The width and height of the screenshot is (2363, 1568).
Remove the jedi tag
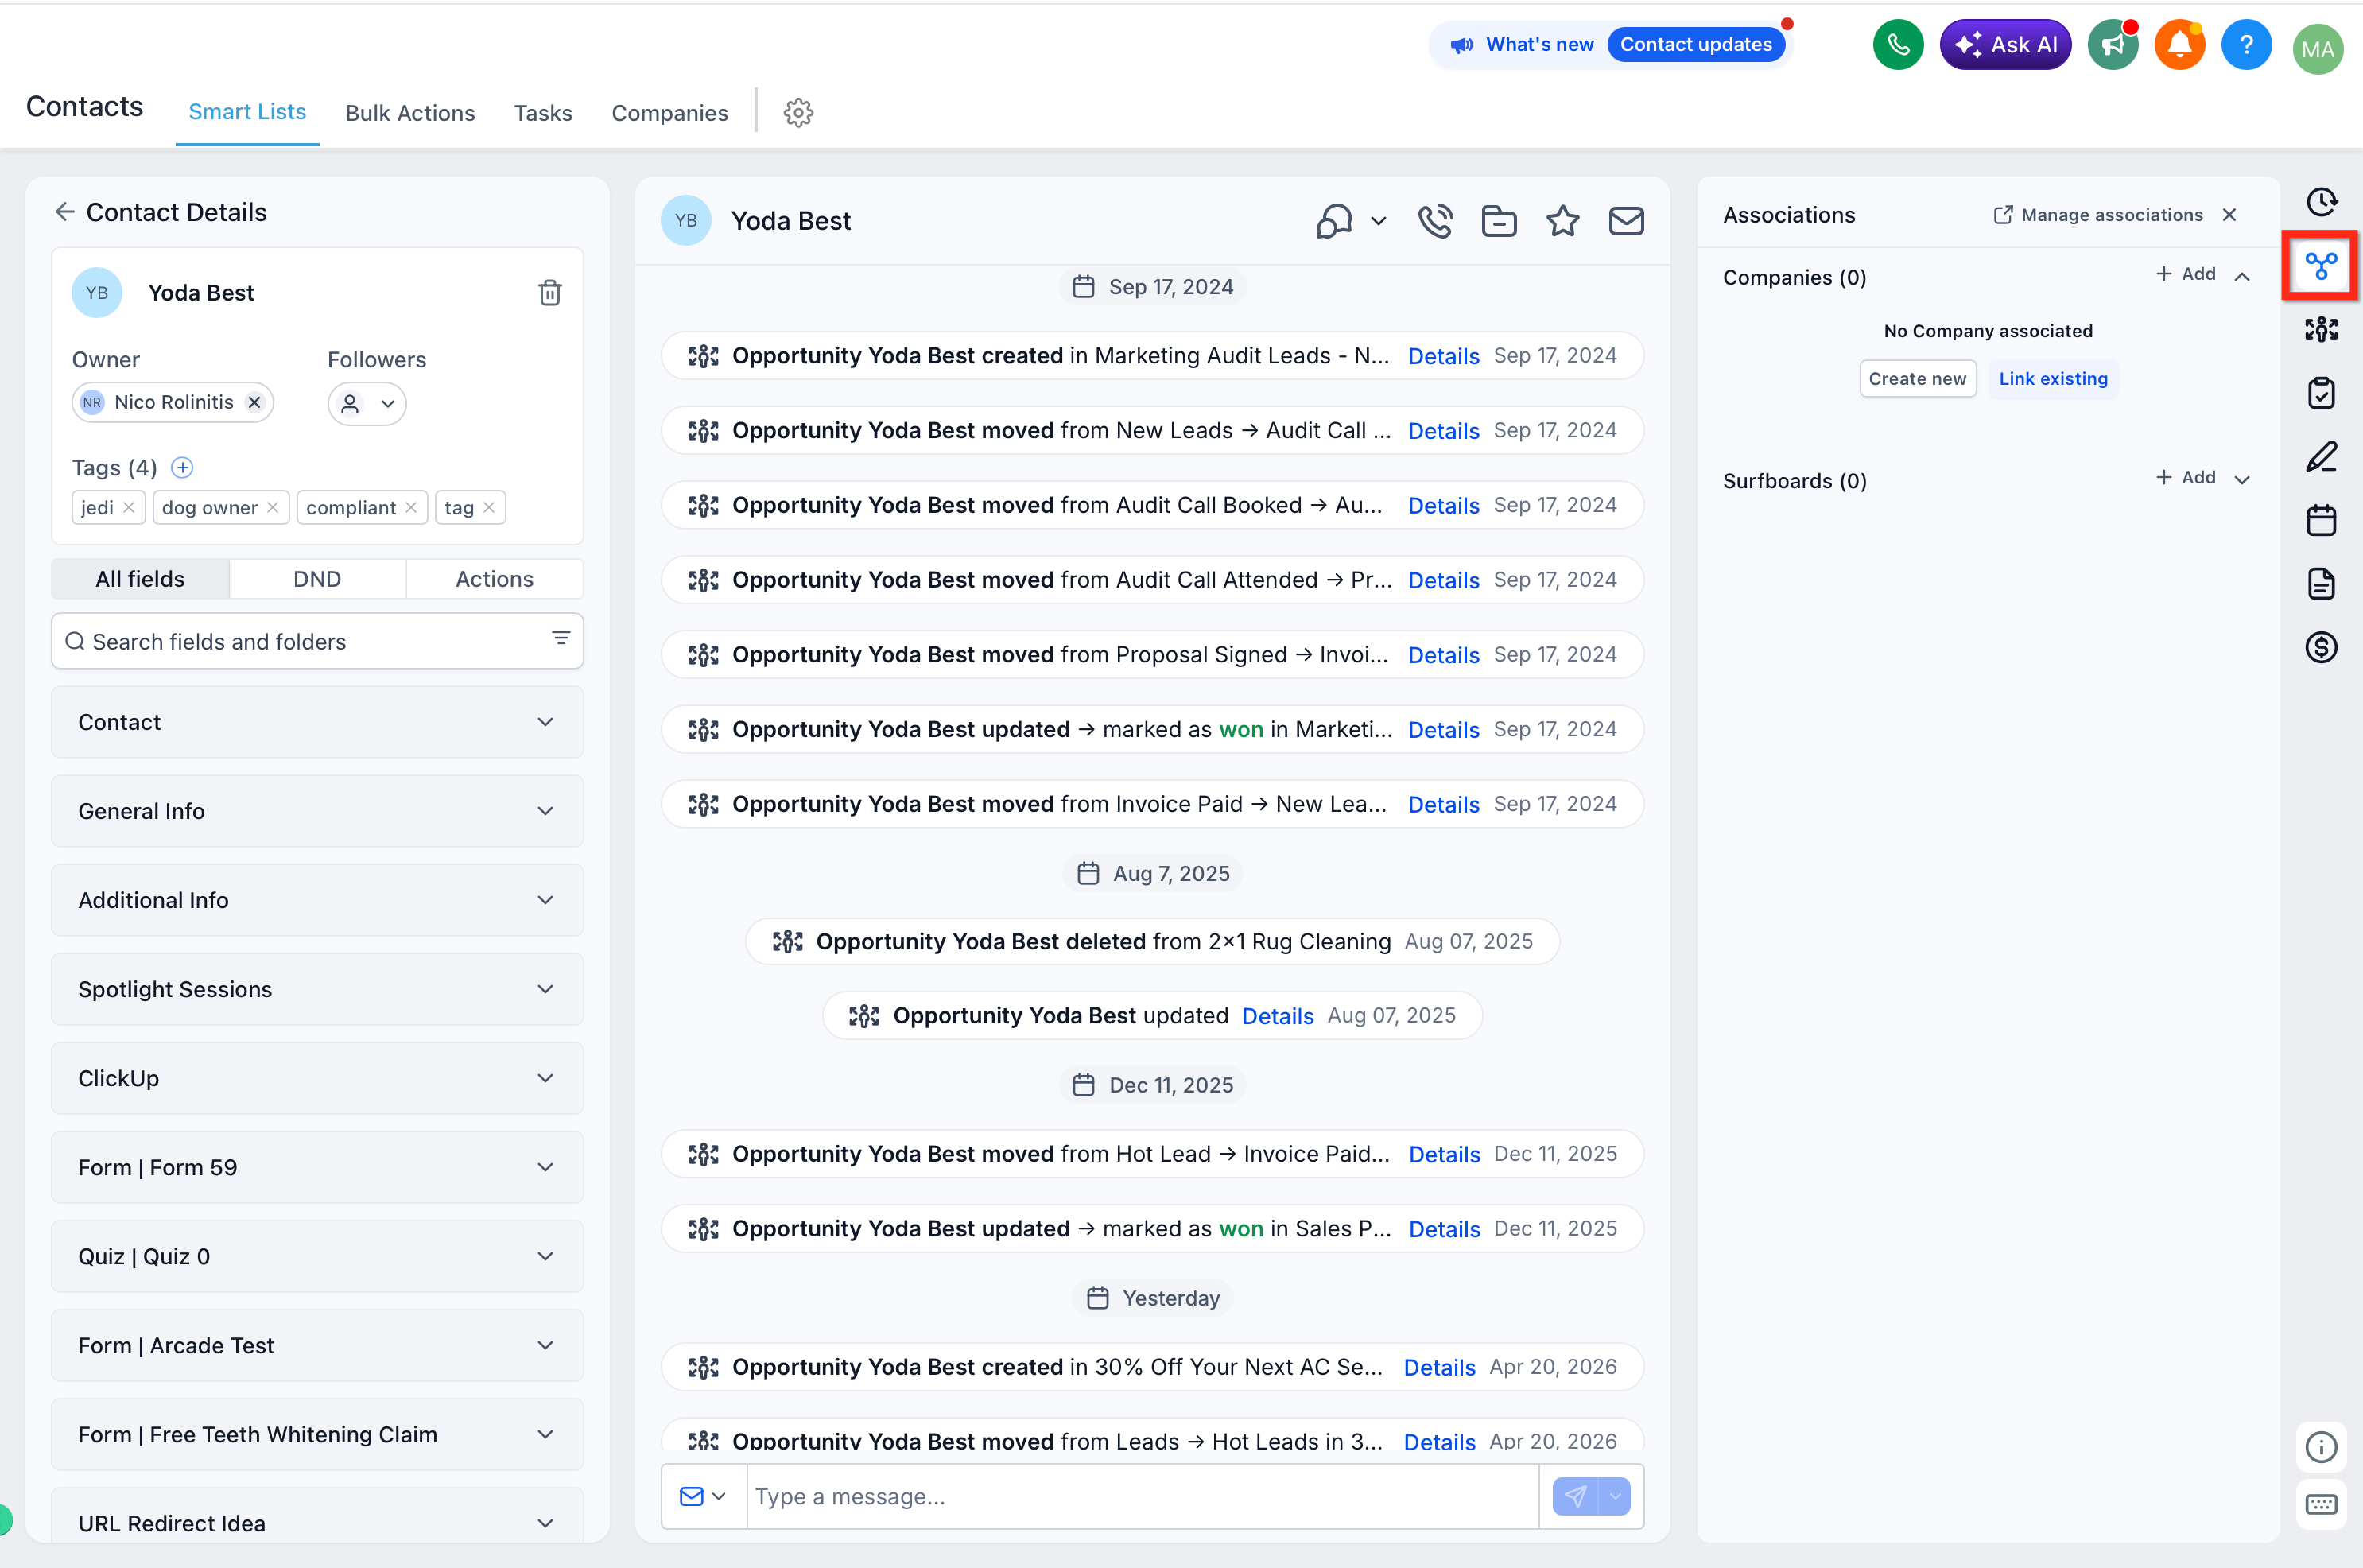point(129,508)
